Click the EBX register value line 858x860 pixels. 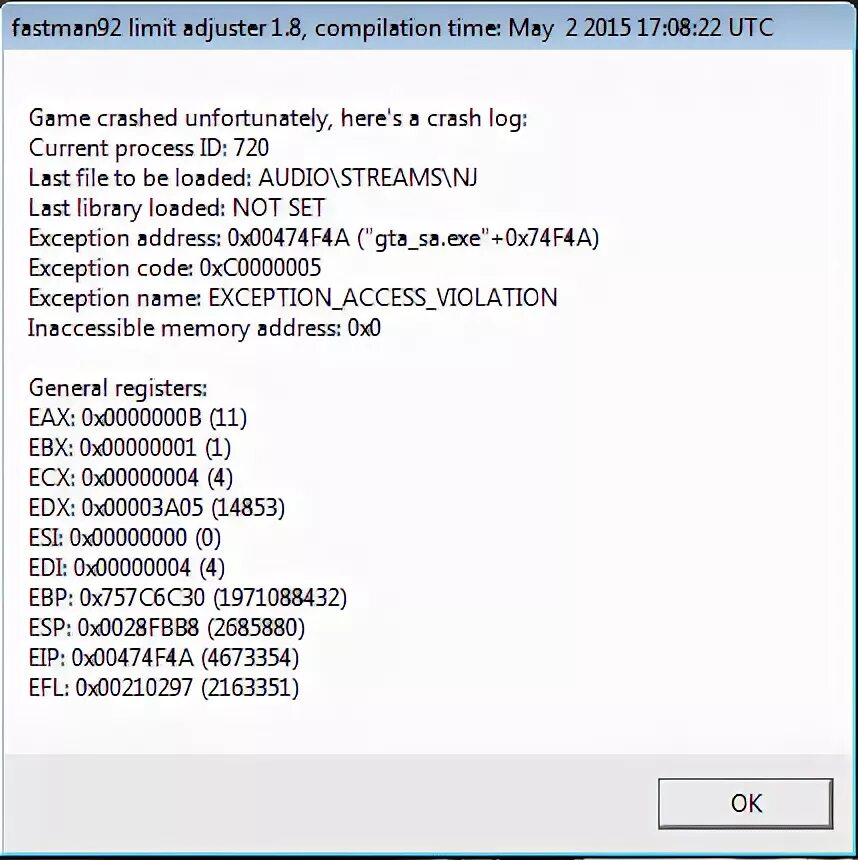pos(130,448)
